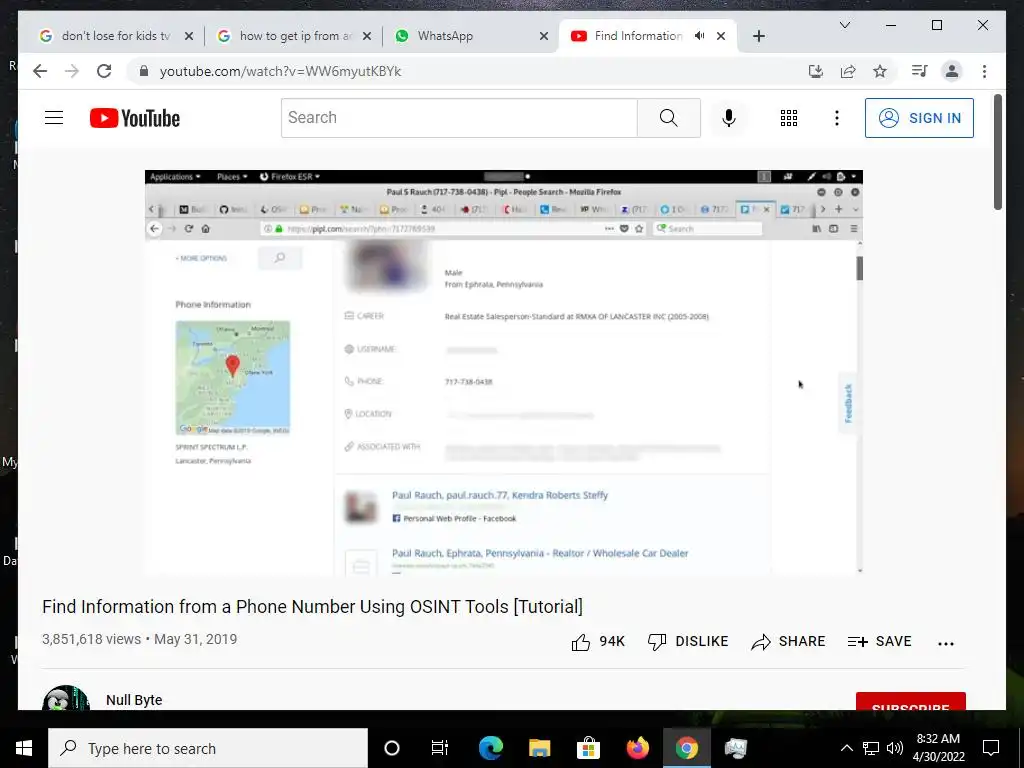Show hidden system tray icons
This screenshot has height=768, width=1024.
[x=846, y=748]
